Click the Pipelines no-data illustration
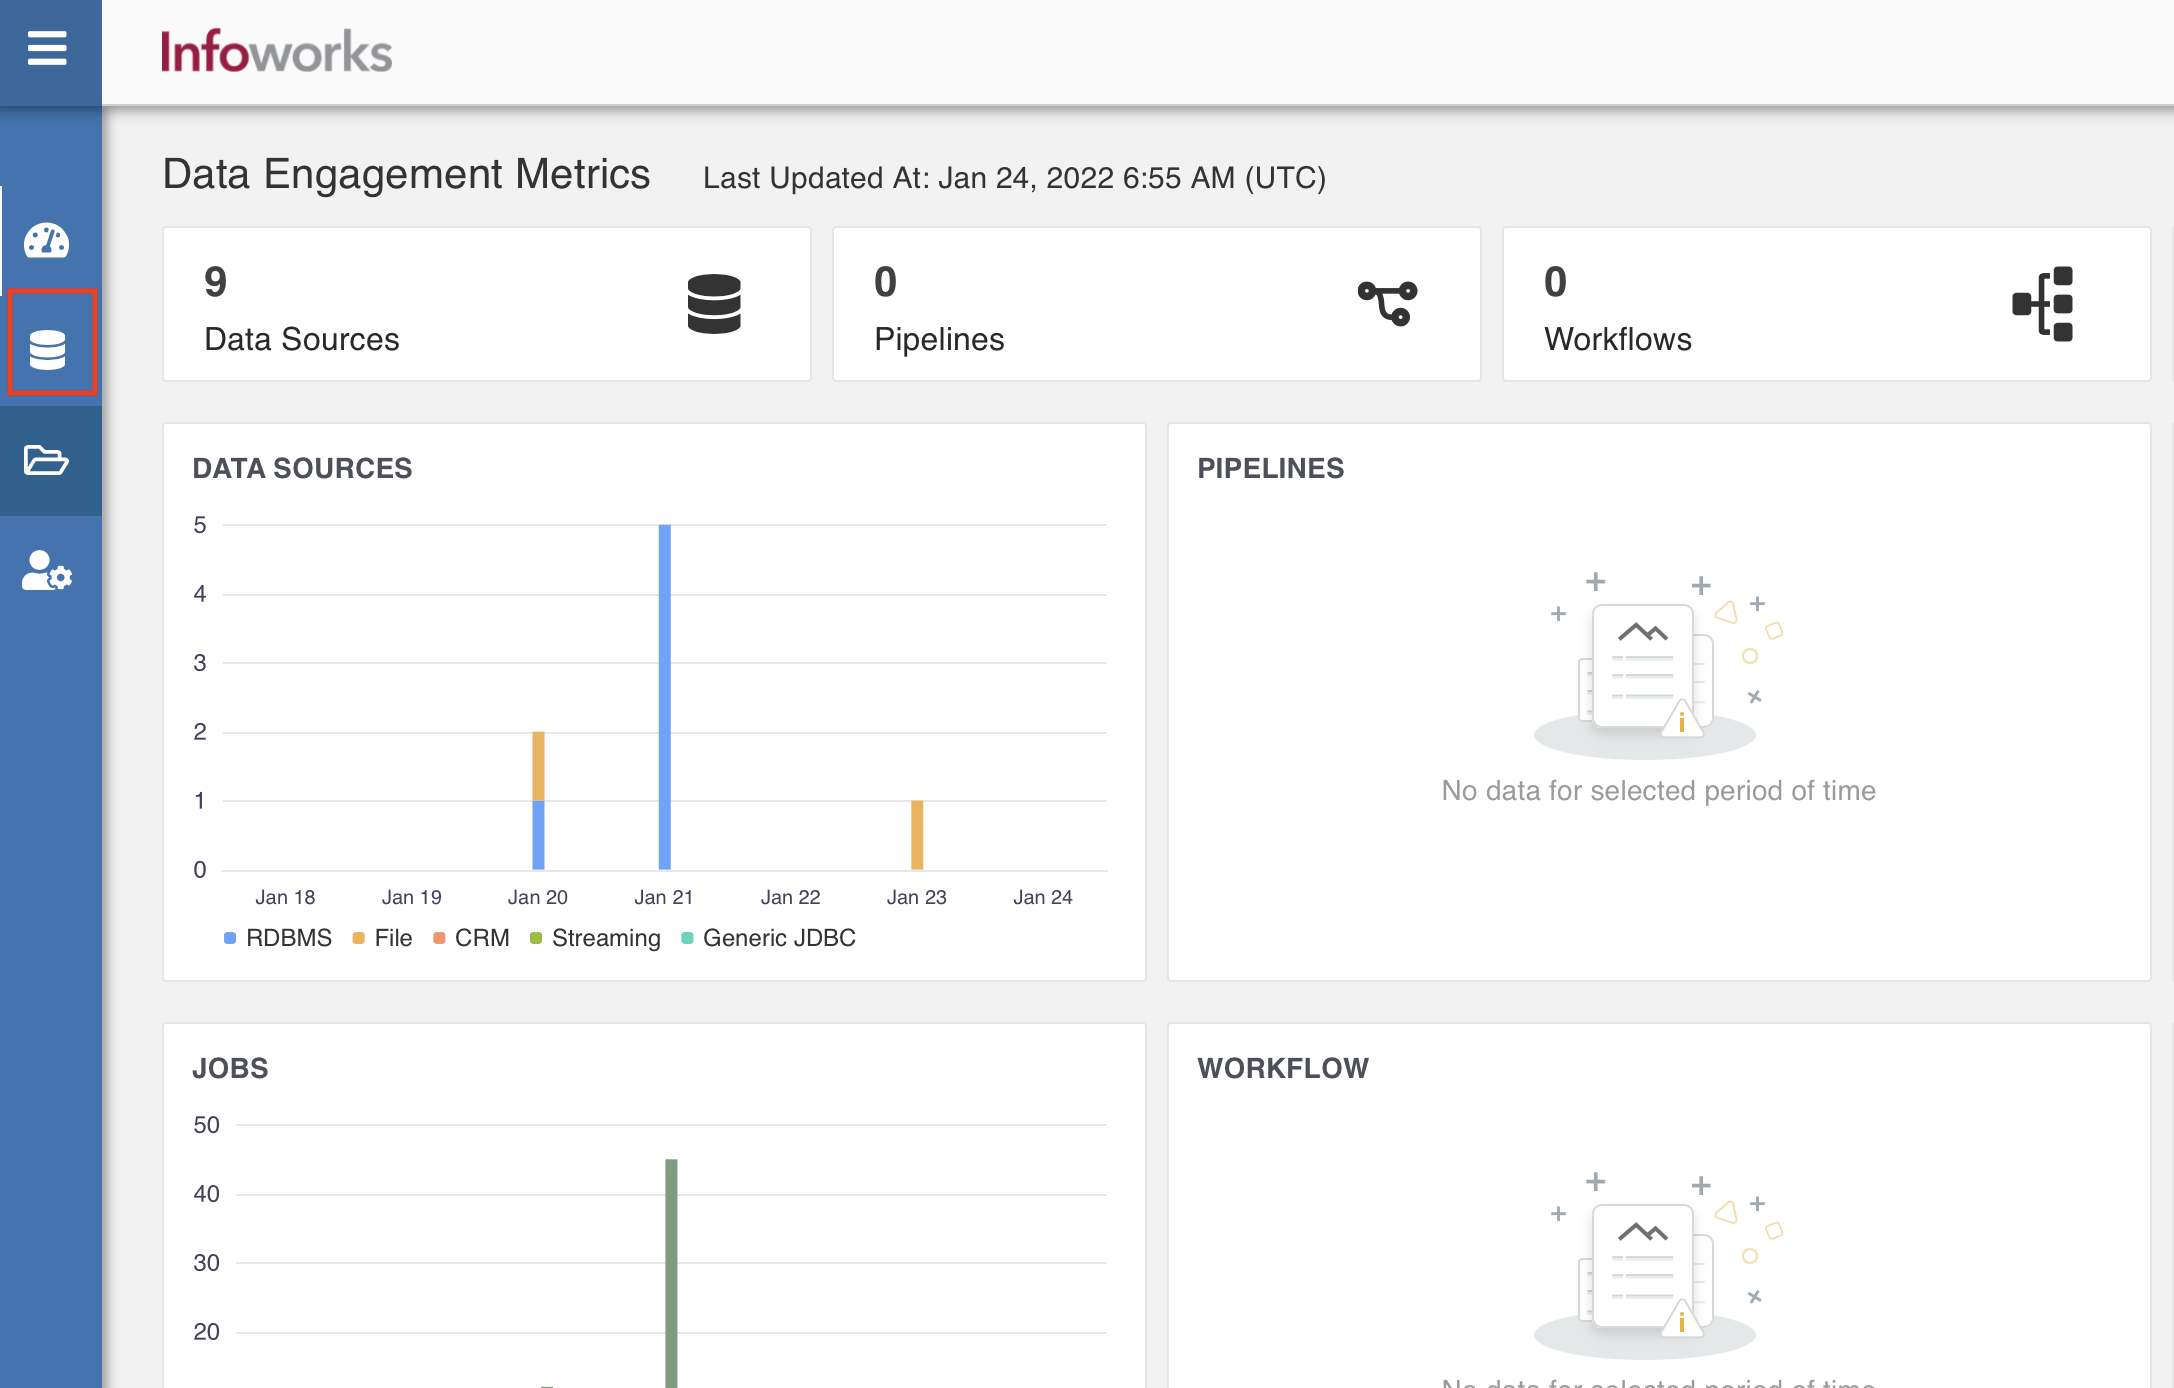Screen dimensions: 2174x1388 click(x=1659, y=665)
